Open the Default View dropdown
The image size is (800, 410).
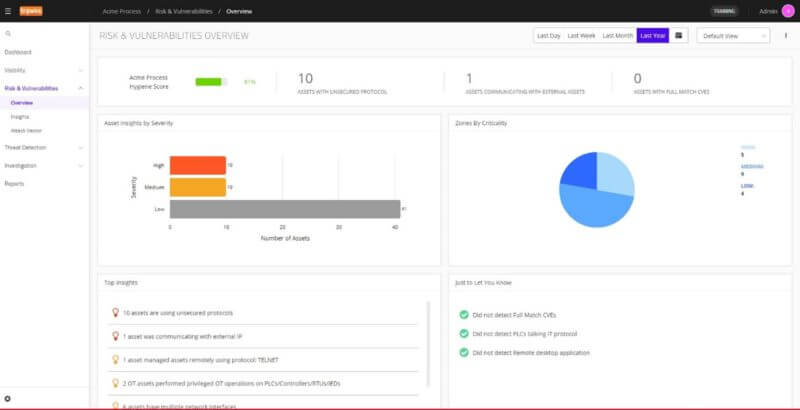(734, 35)
